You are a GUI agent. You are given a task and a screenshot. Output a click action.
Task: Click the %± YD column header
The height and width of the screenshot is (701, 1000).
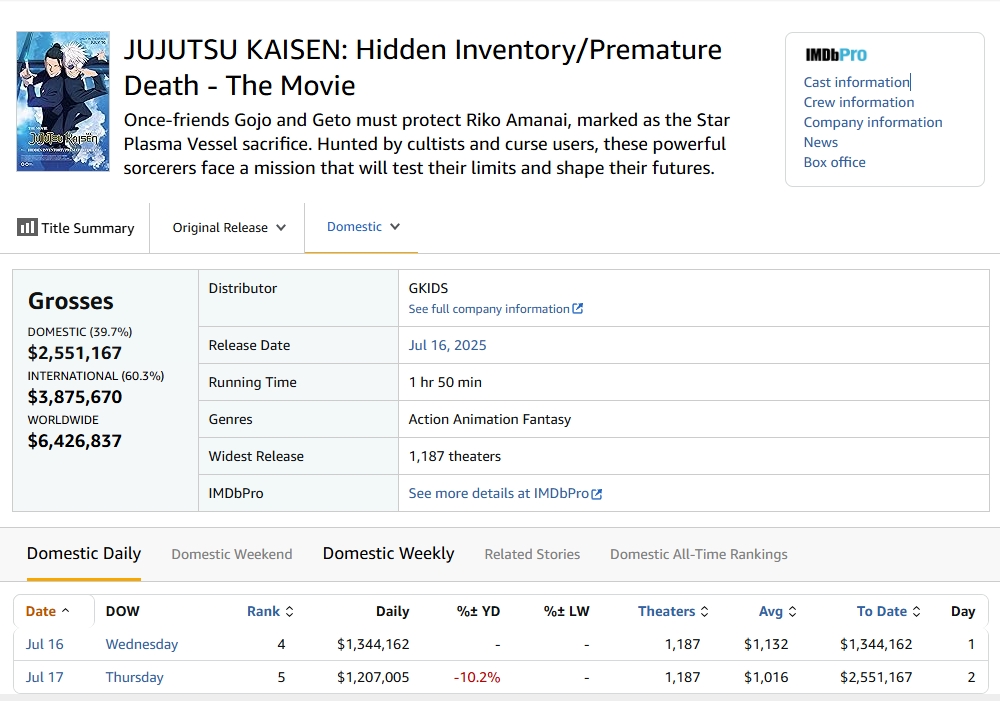(x=478, y=611)
